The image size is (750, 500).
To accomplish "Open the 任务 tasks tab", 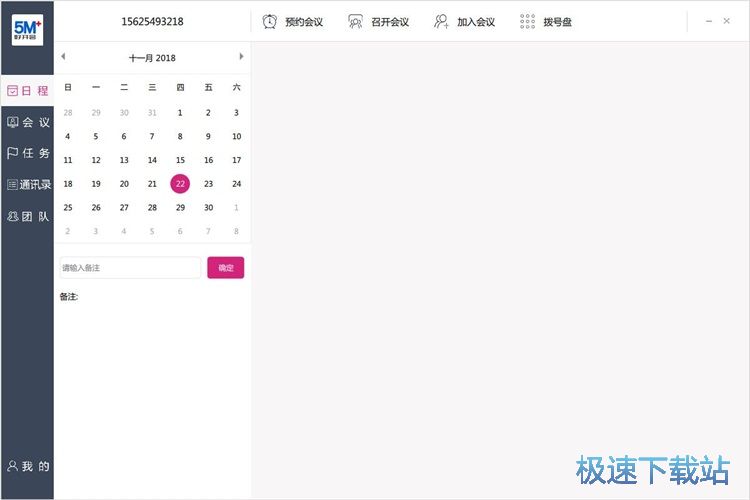I will [27, 153].
